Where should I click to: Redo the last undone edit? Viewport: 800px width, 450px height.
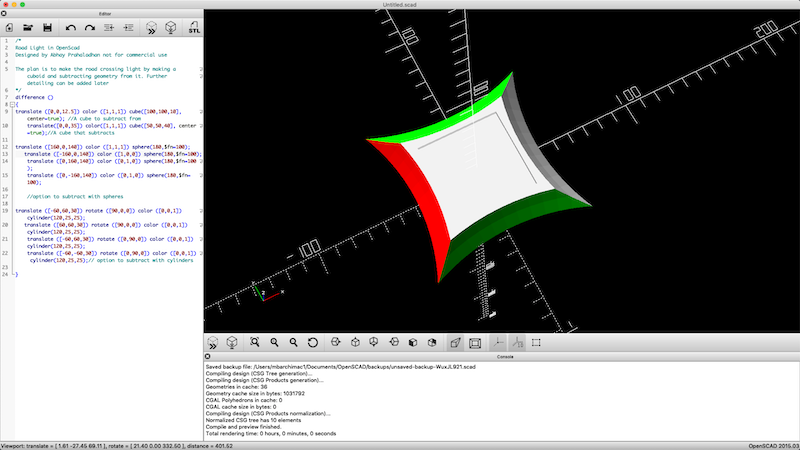(x=88, y=28)
